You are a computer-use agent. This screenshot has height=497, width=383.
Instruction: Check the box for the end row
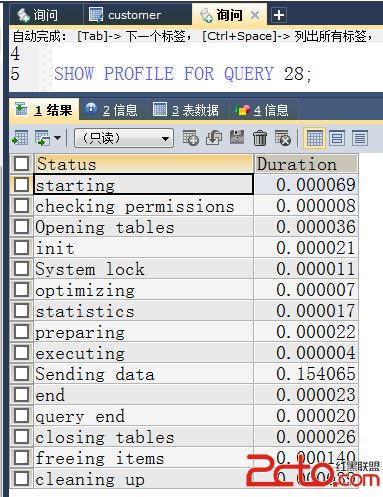click(x=22, y=395)
